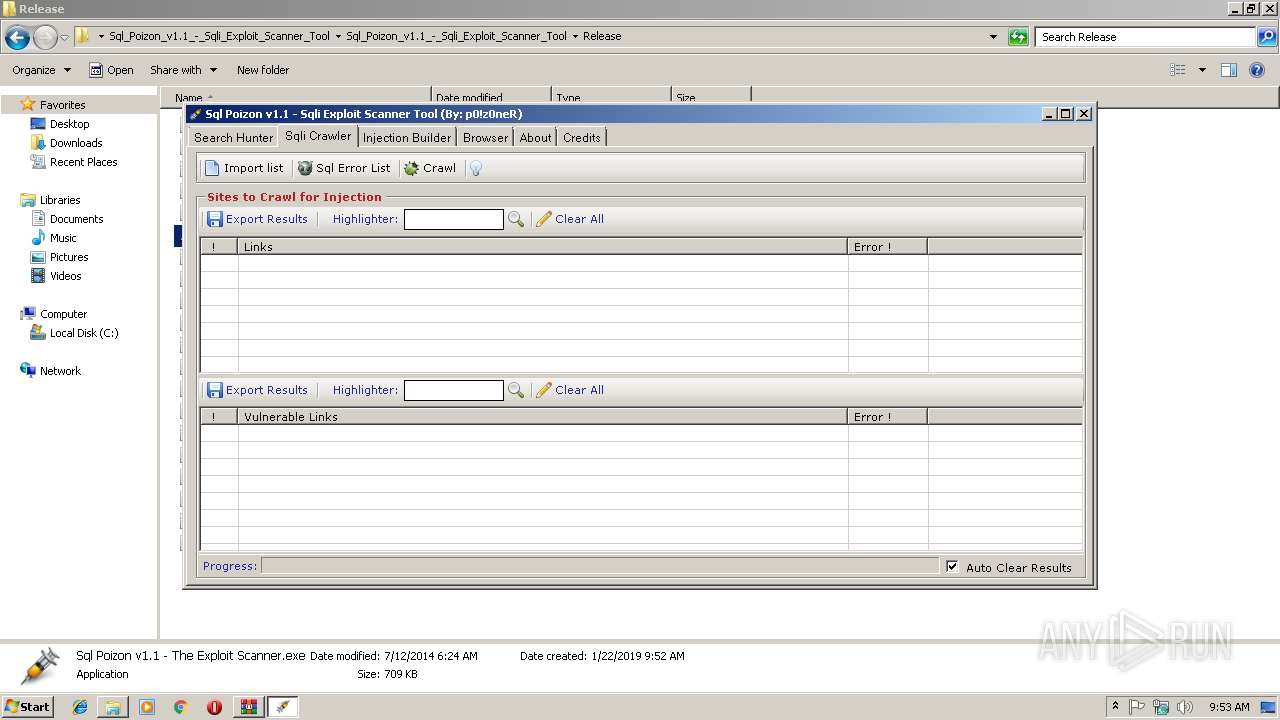Image resolution: width=1280 pixels, height=720 pixels.
Task: Open the Injection Builder tab
Action: [x=407, y=137]
